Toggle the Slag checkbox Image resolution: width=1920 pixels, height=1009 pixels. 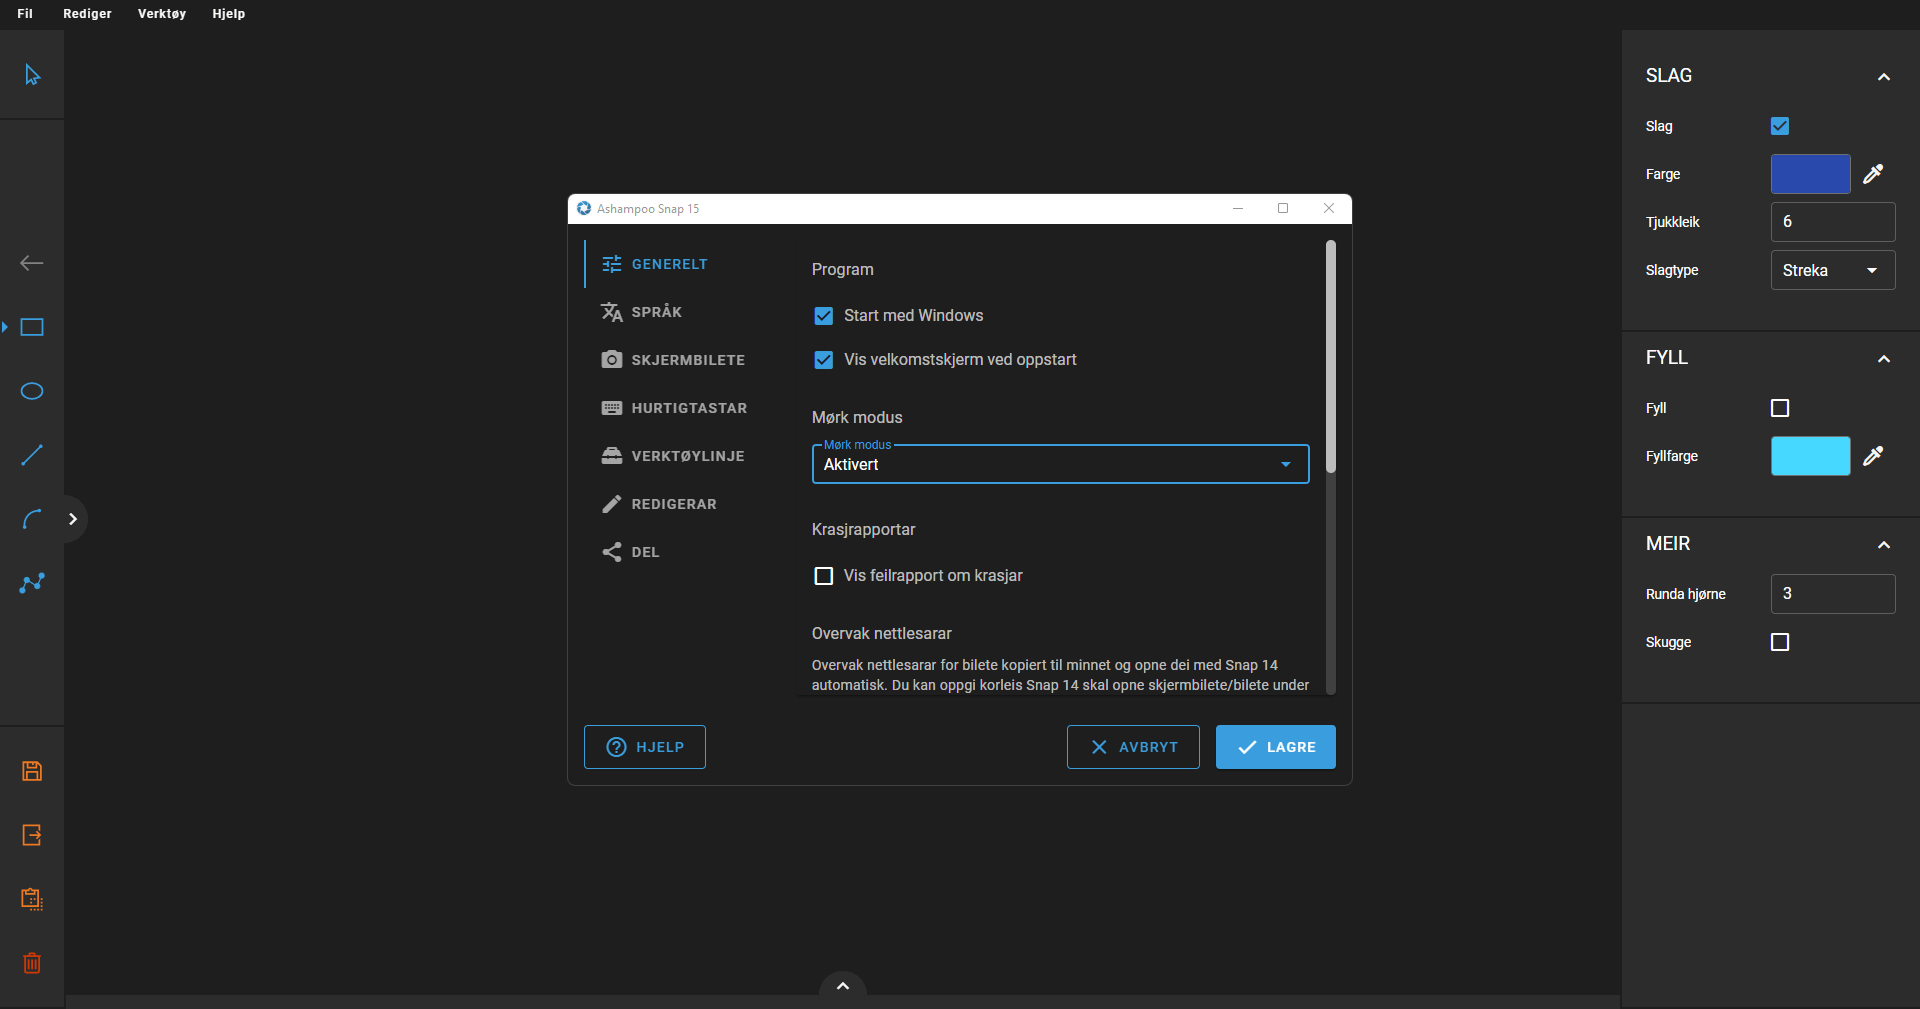[x=1780, y=126]
